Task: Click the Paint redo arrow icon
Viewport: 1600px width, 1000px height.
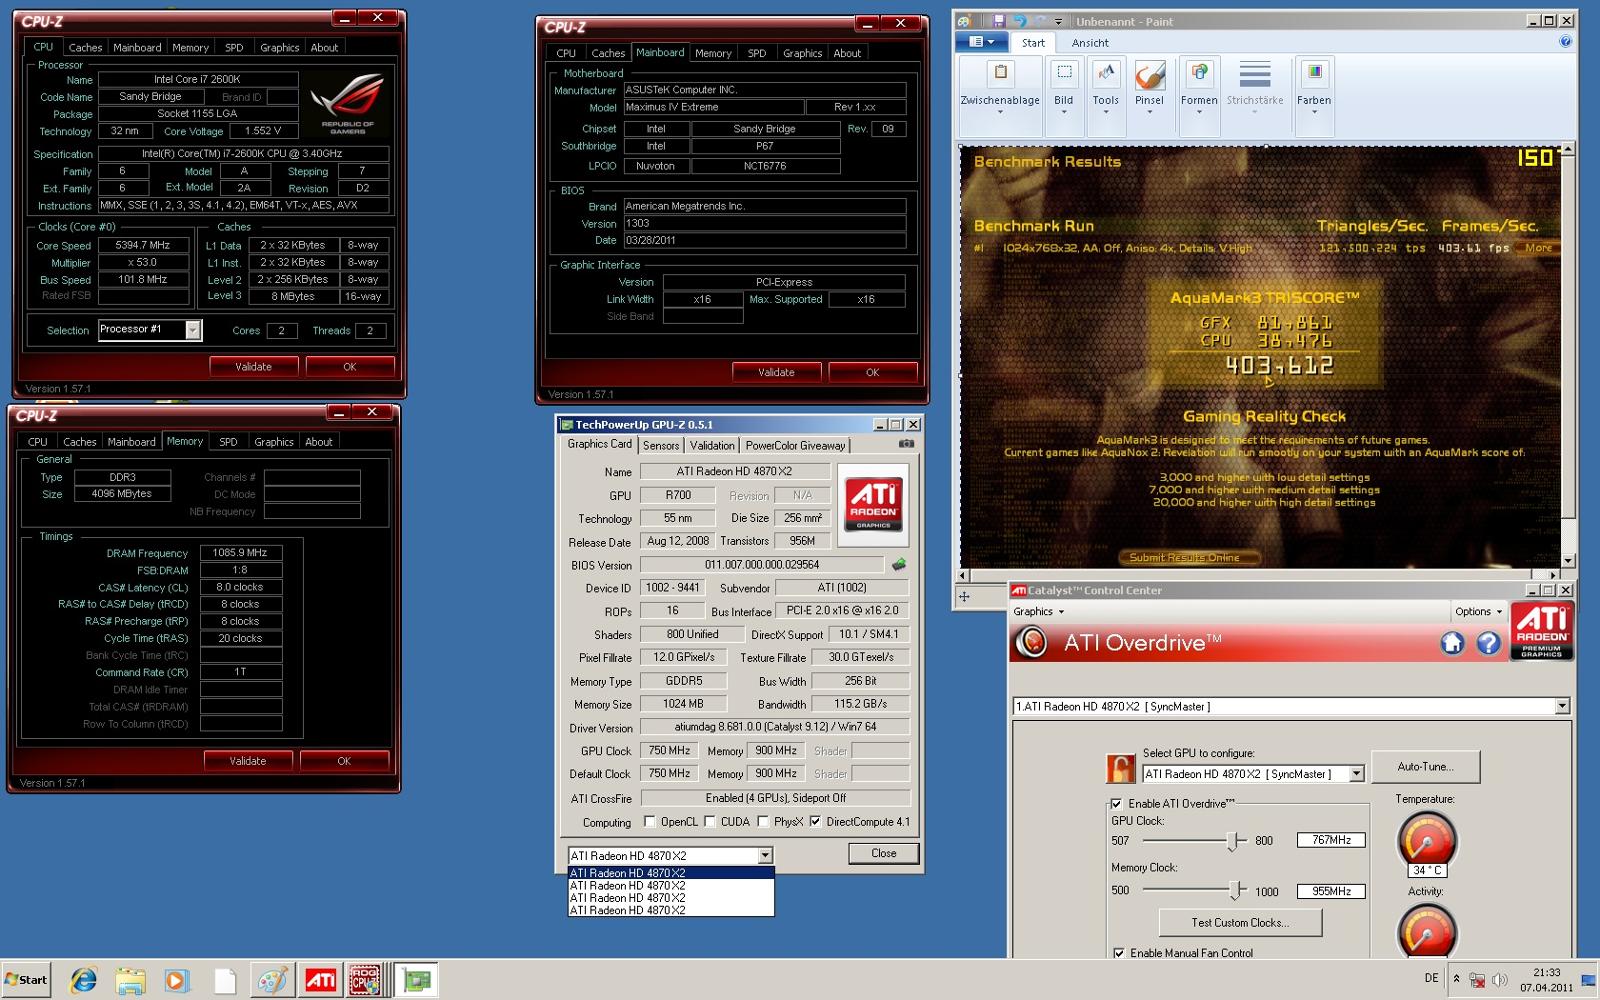Action: point(1040,20)
